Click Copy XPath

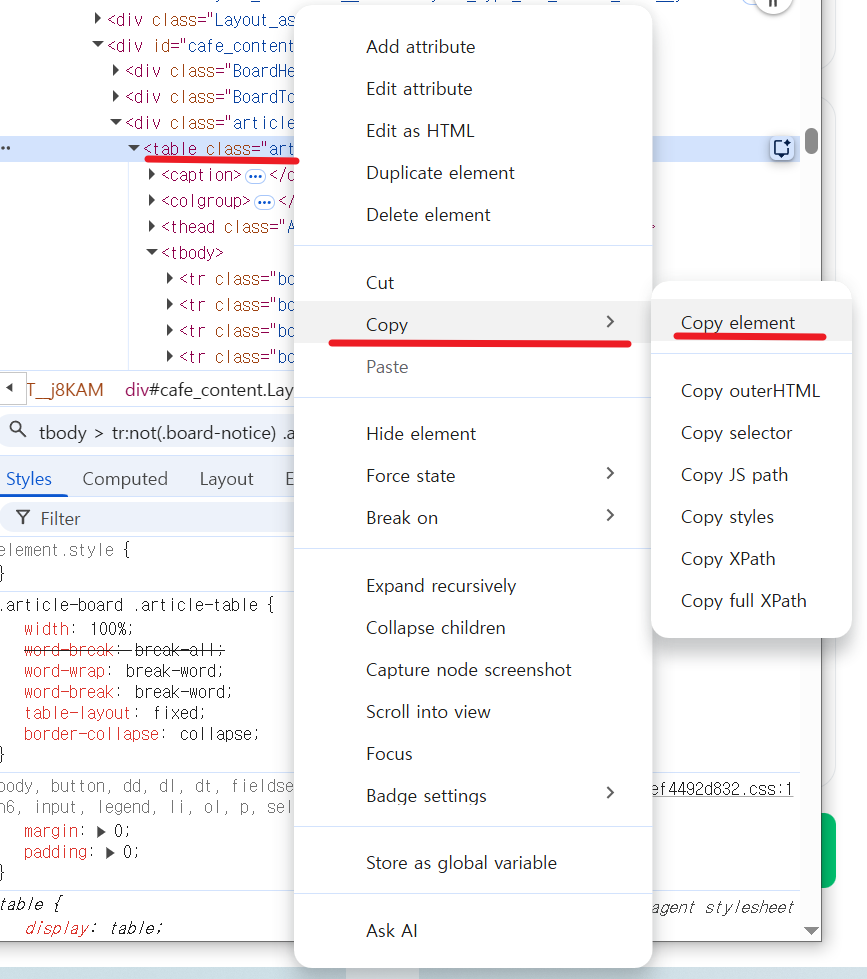(752, 559)
